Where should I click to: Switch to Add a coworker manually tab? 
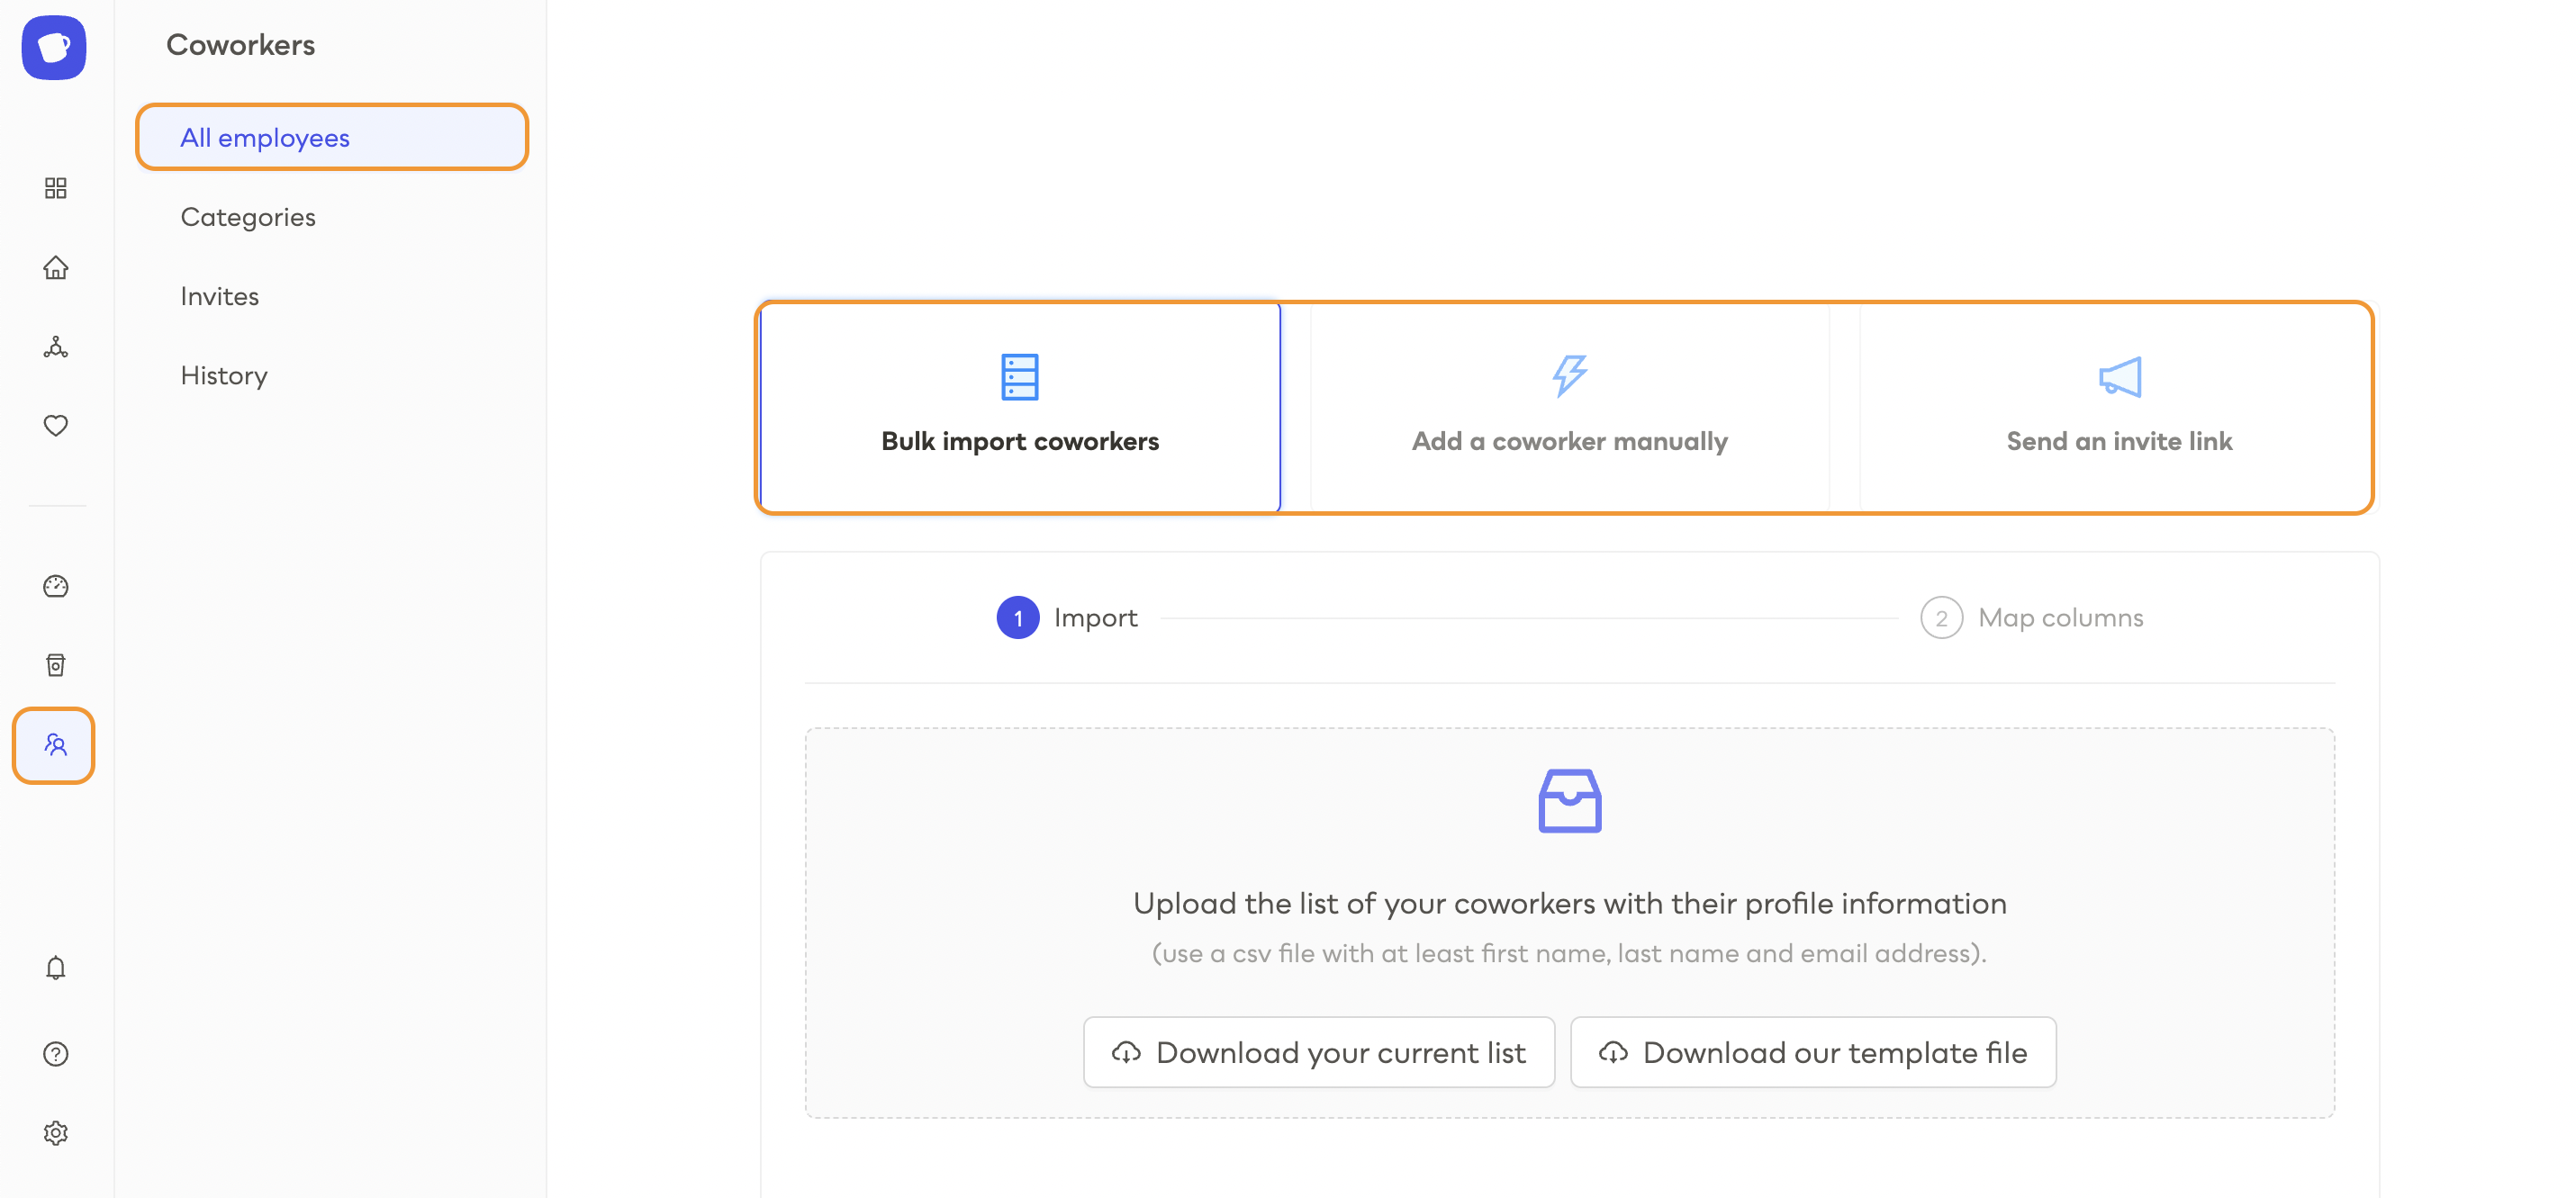[1569, 407]
